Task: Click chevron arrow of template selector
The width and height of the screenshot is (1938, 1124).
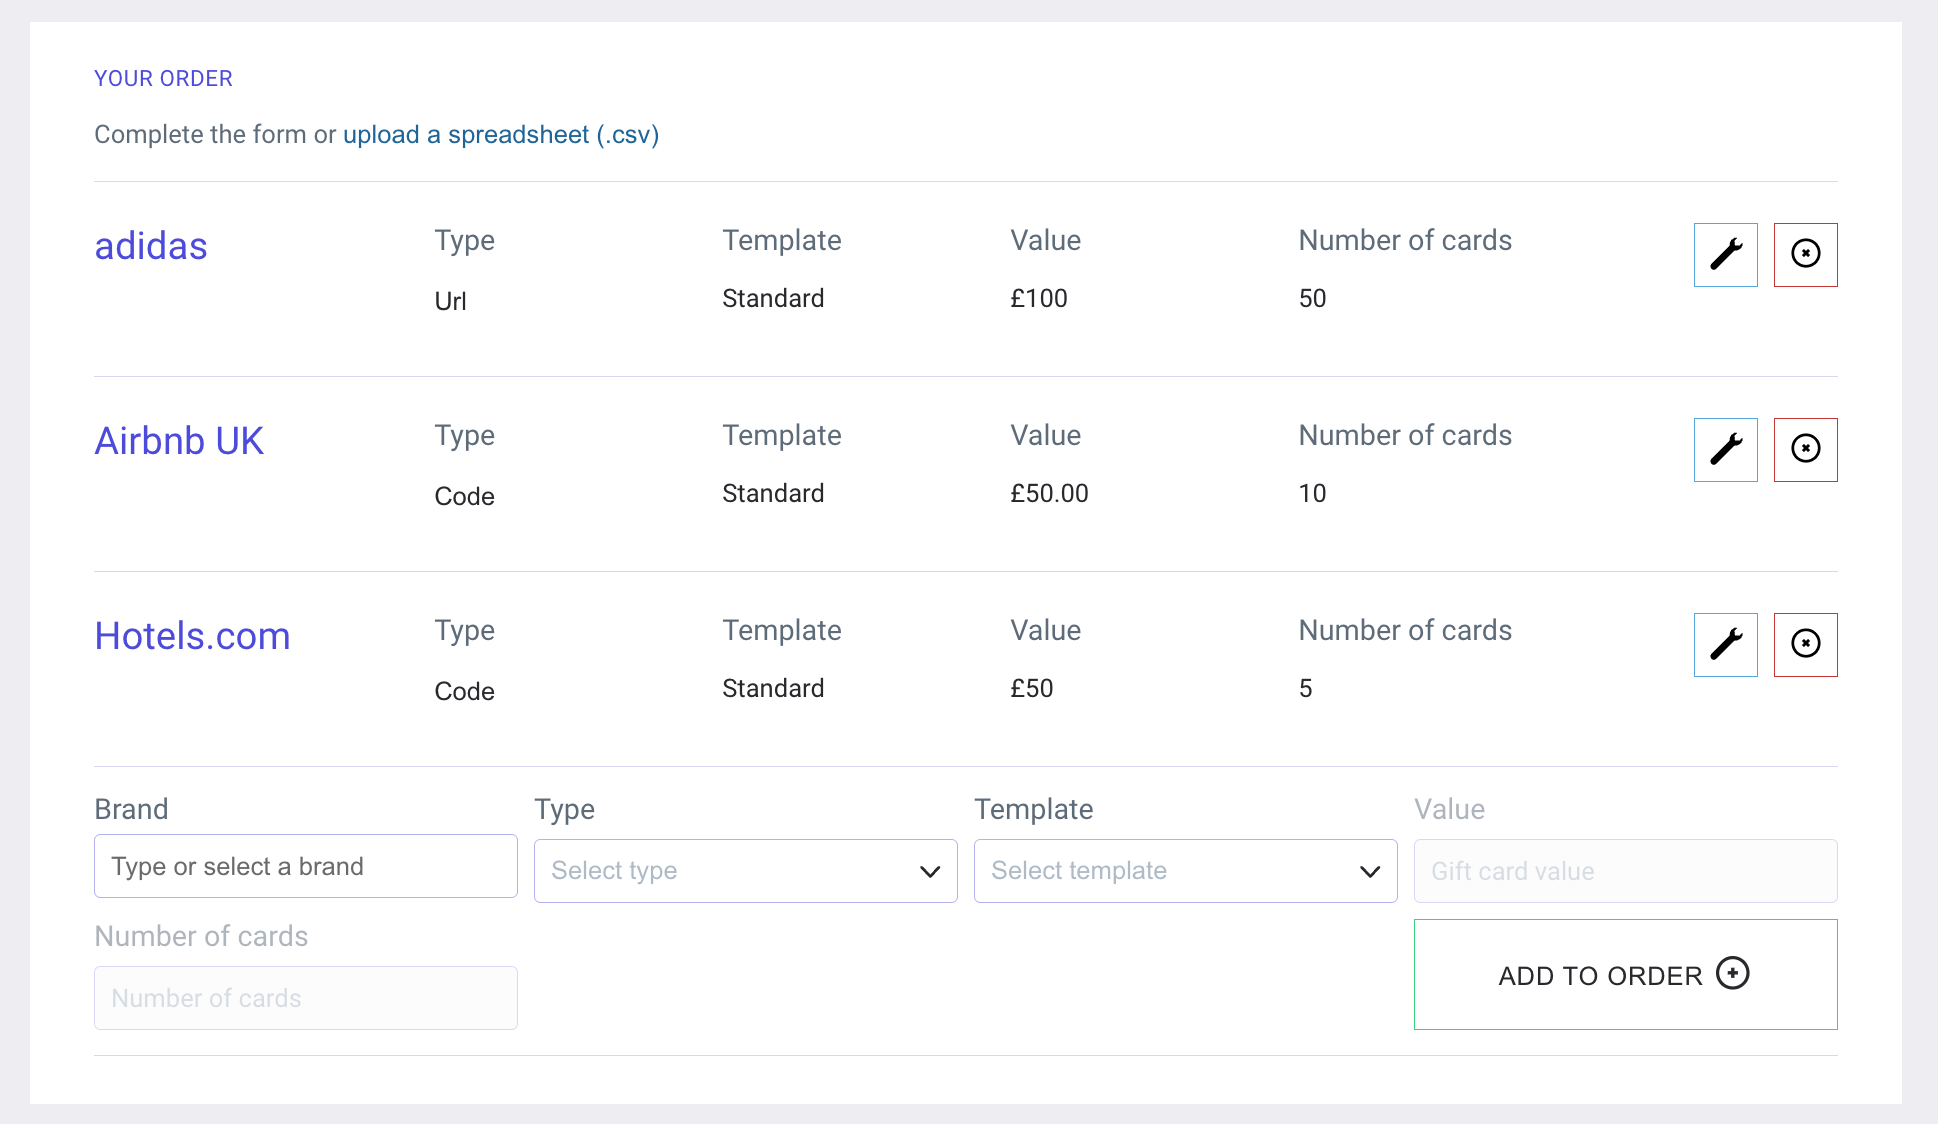Action: click(x=1369, y=872)
